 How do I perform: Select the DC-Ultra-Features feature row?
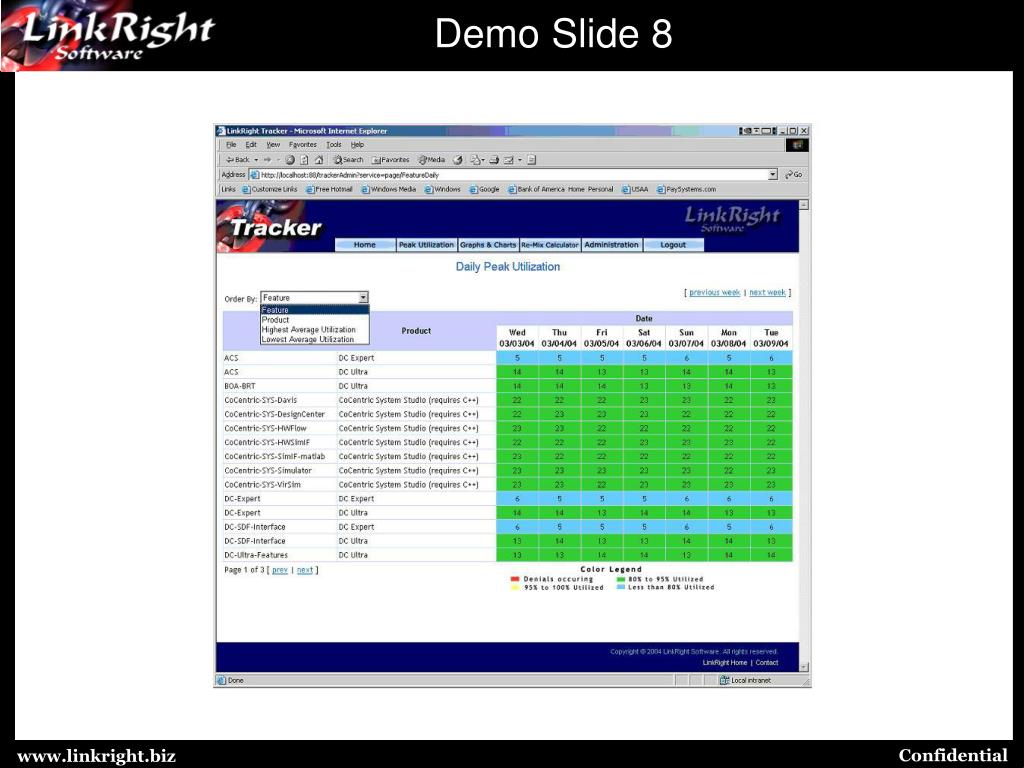pos(508,555)
